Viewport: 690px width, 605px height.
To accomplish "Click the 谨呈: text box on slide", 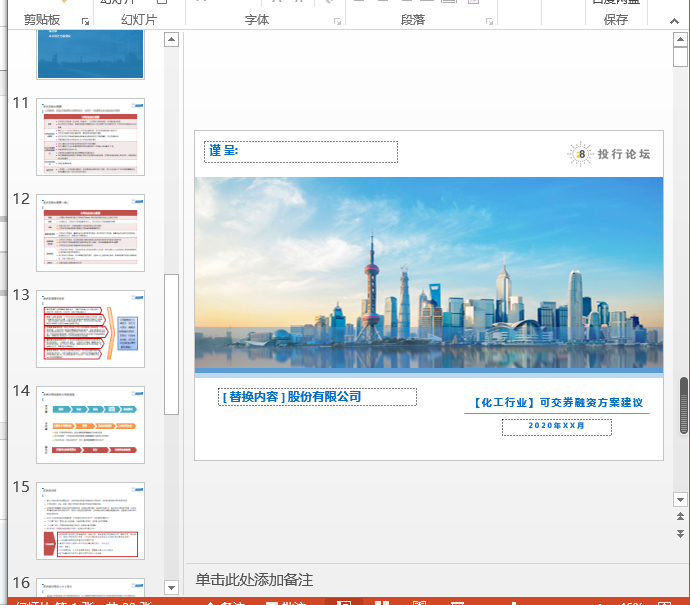I will pyautogui.click(x=301, y=152).
